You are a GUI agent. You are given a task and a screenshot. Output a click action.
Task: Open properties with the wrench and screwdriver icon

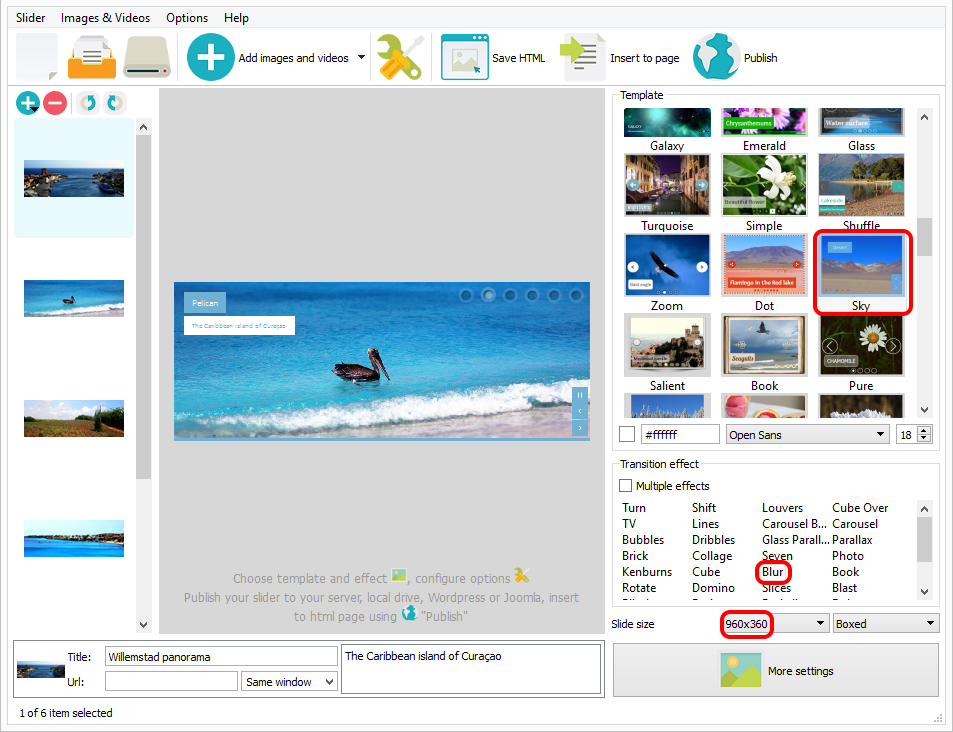pos(400,57)
